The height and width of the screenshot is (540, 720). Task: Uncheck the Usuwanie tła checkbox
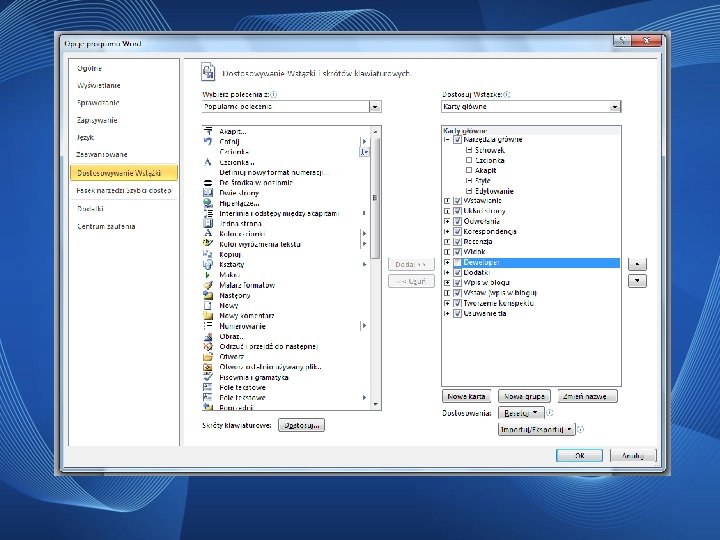(x=457, y=314)
